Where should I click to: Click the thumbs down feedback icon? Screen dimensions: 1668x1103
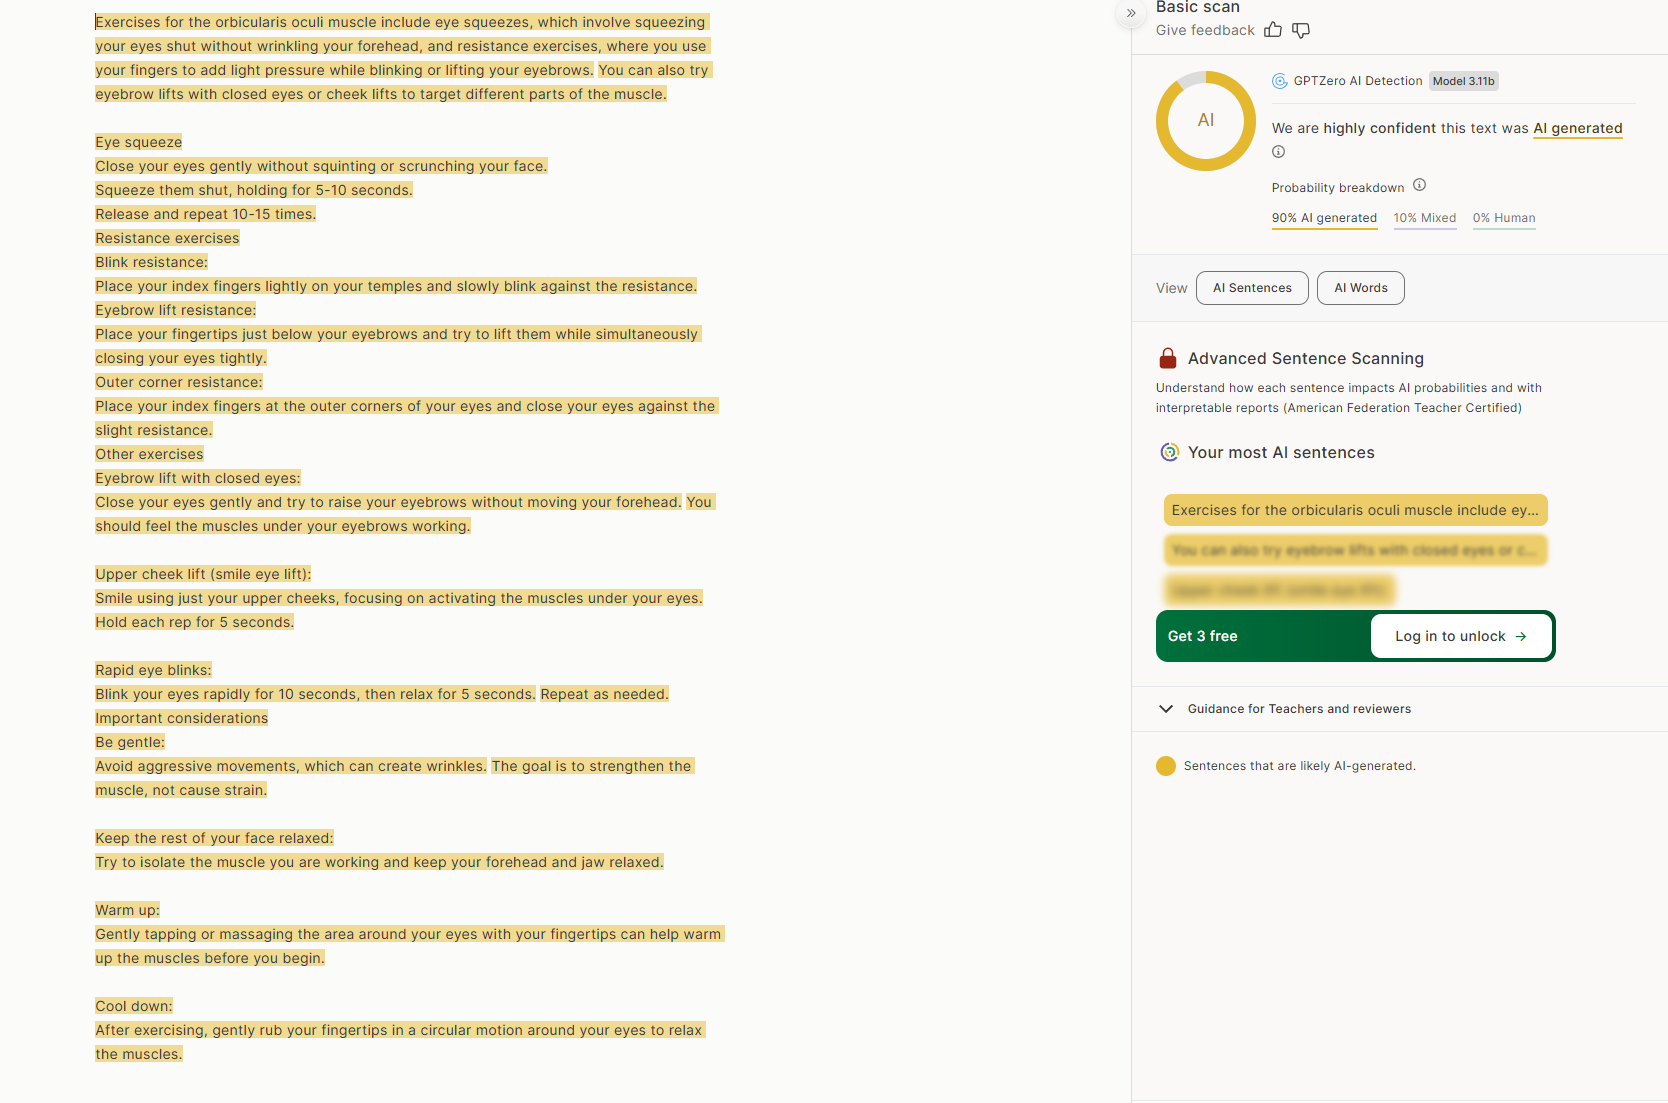click(1301, 30)
